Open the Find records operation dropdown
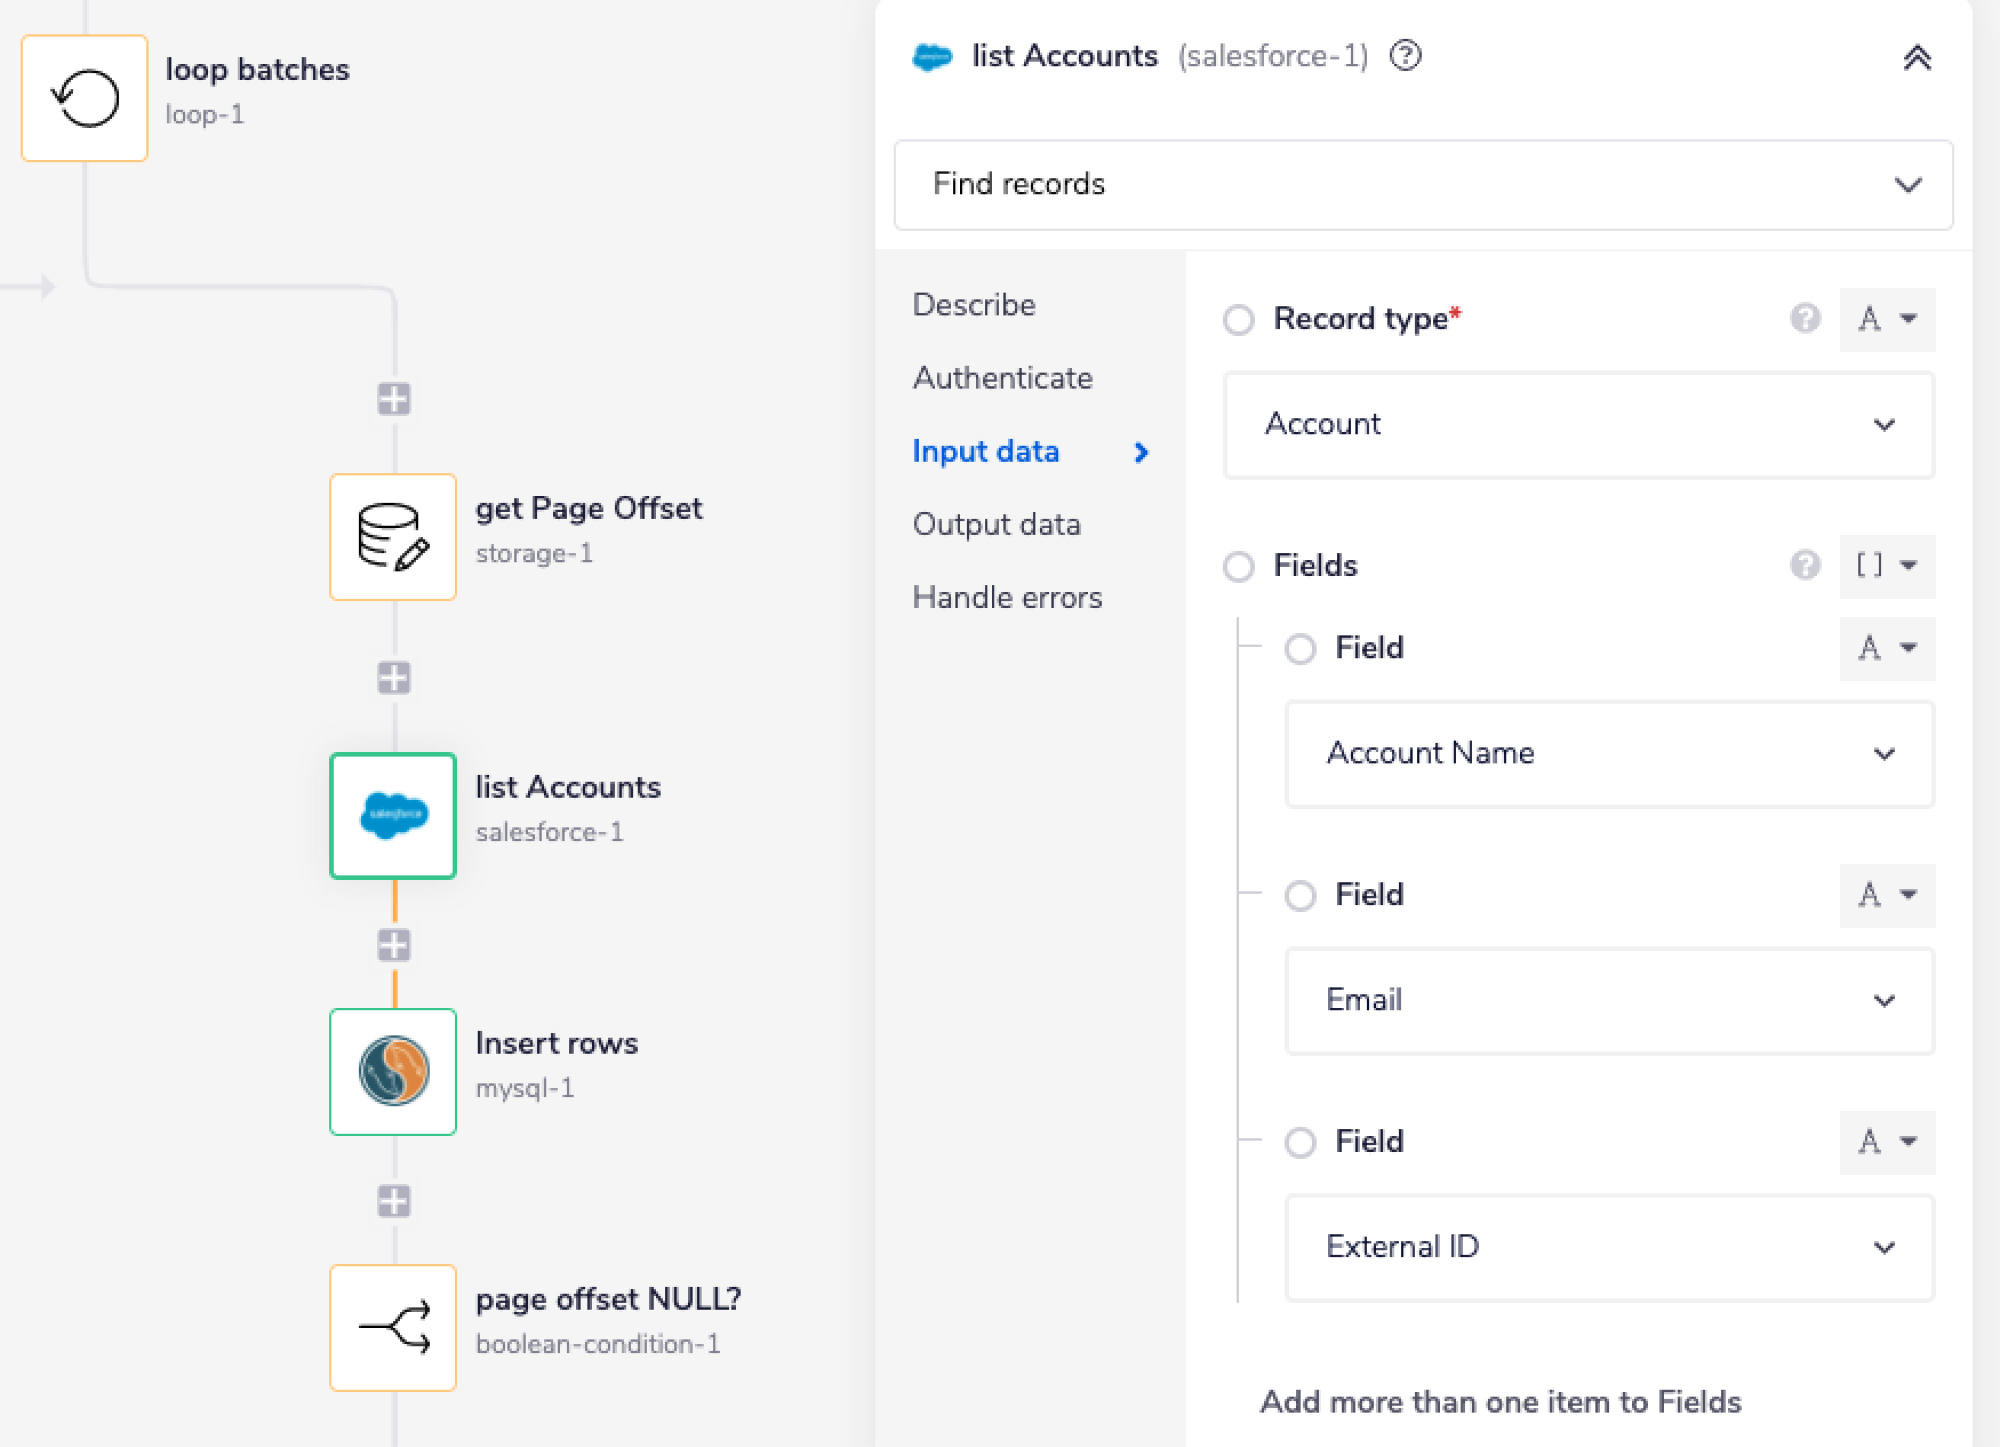This screenshot has height=1447, width=2000. pos(1422,185)
